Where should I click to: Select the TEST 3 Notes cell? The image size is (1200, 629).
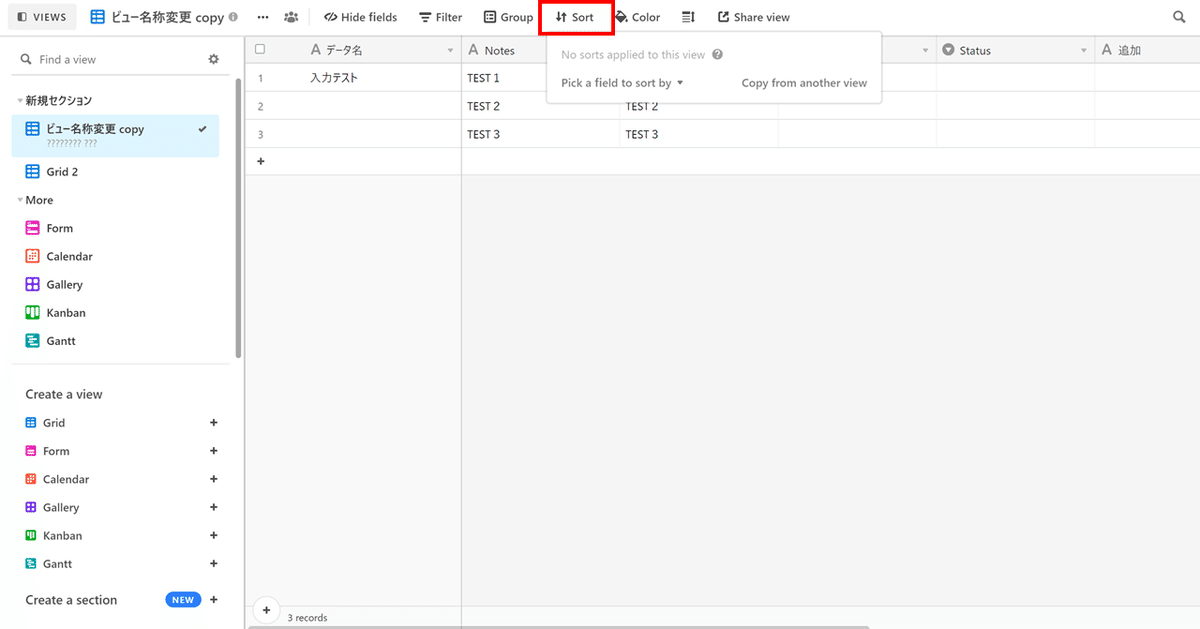540,134
